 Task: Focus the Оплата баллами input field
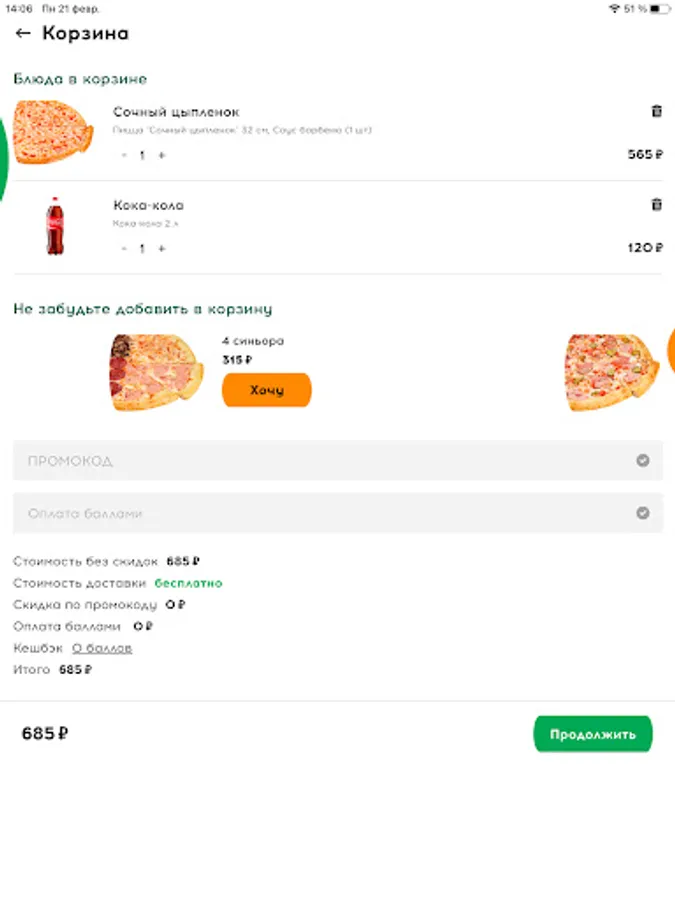click(x=320, y=513)
